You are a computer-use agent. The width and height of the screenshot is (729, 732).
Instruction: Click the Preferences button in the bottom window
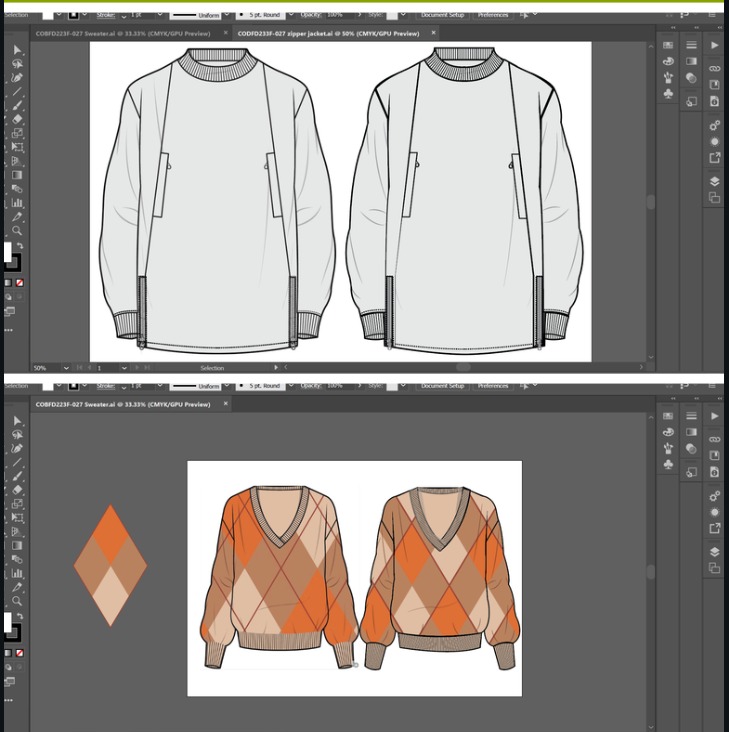pos(492,386)
